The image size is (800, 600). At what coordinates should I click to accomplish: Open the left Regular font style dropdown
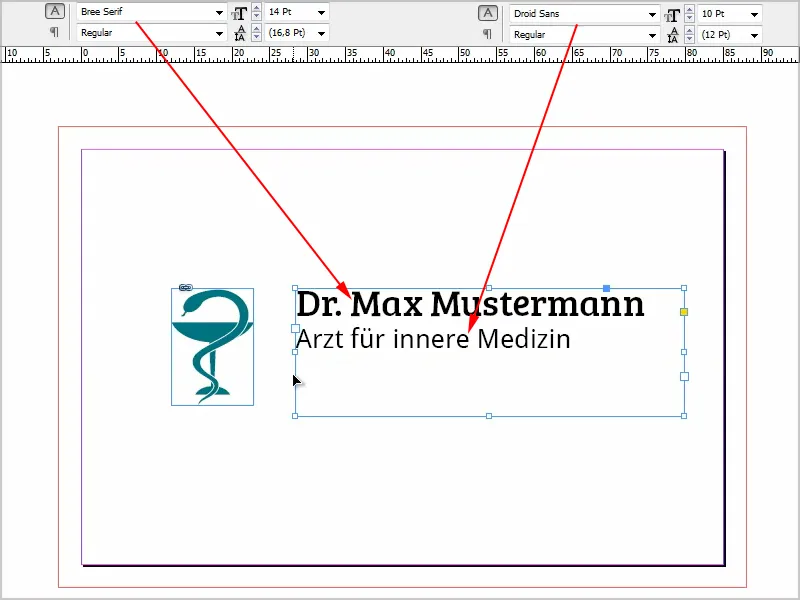(219, 34)
